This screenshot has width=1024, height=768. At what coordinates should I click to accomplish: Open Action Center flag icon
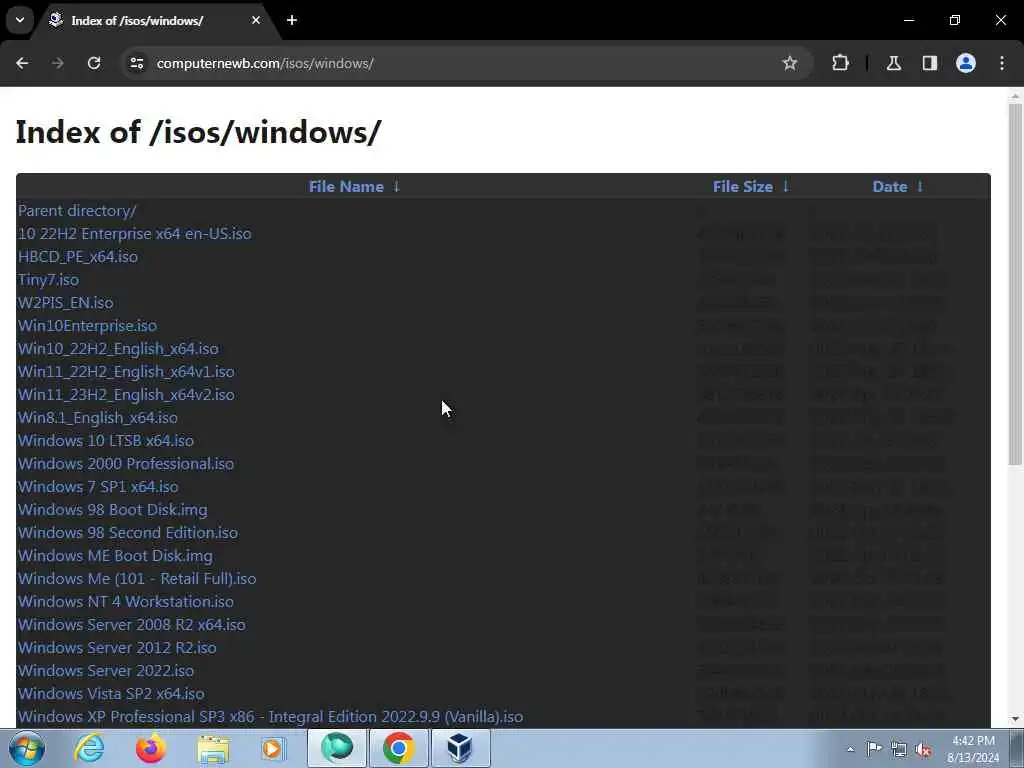[874, 749]
